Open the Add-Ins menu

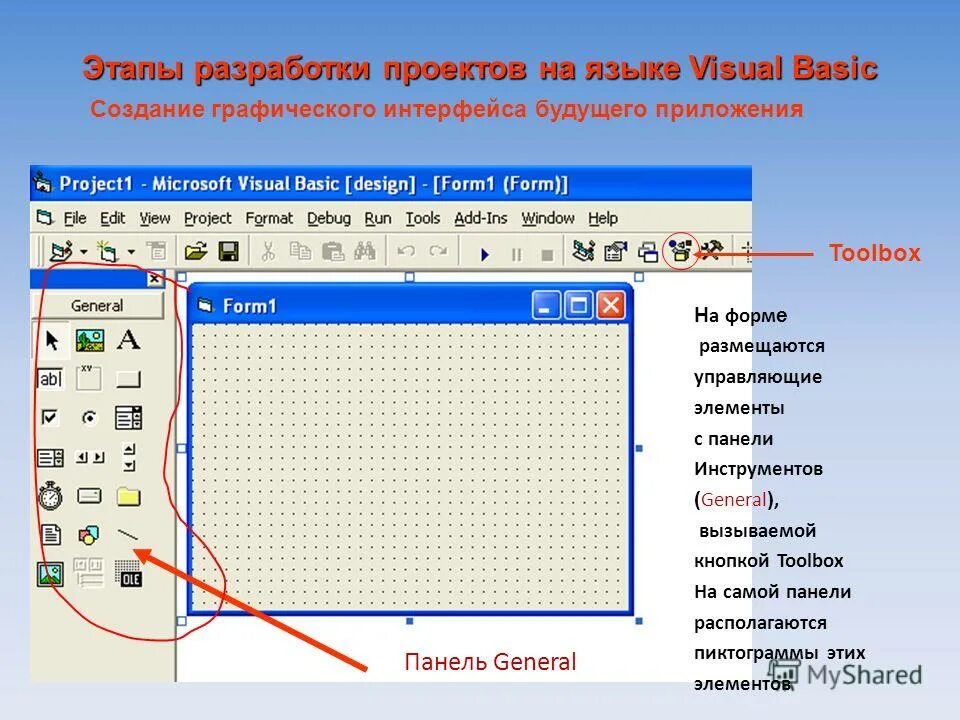click(481, 219)
